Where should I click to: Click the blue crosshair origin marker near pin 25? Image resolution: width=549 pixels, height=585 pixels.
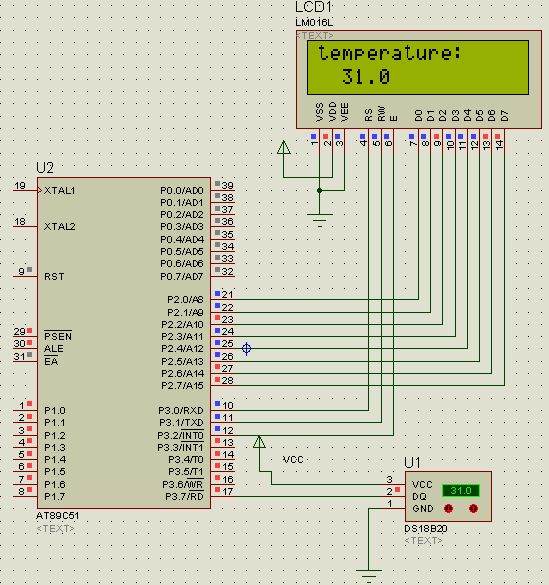click(x=247, y=349)
